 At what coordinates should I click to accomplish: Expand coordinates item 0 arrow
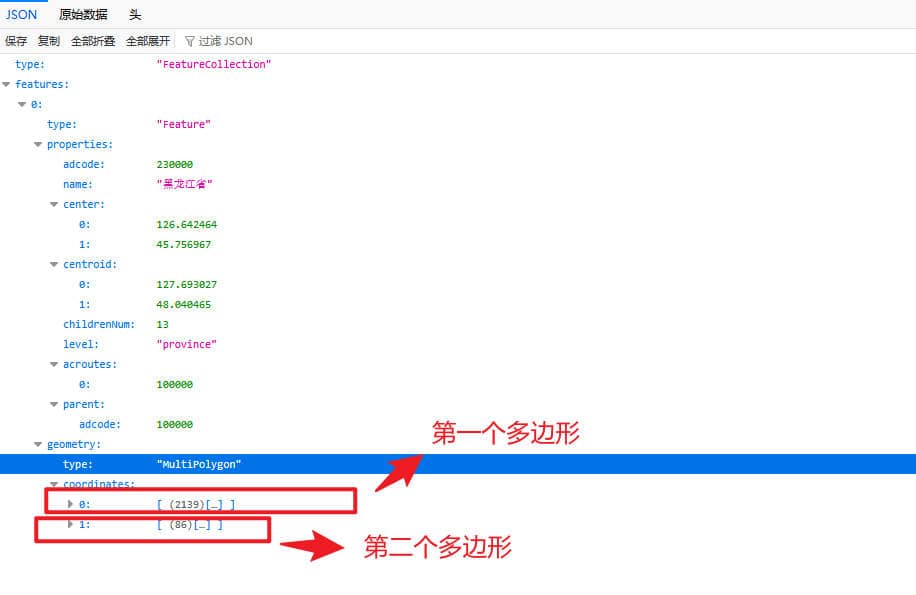point(70,504)
